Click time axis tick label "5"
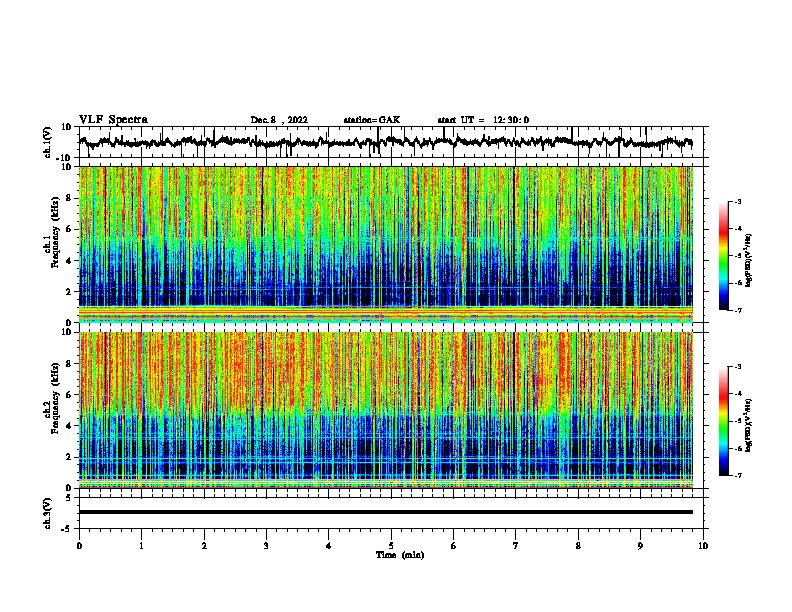 coord(391,546)
